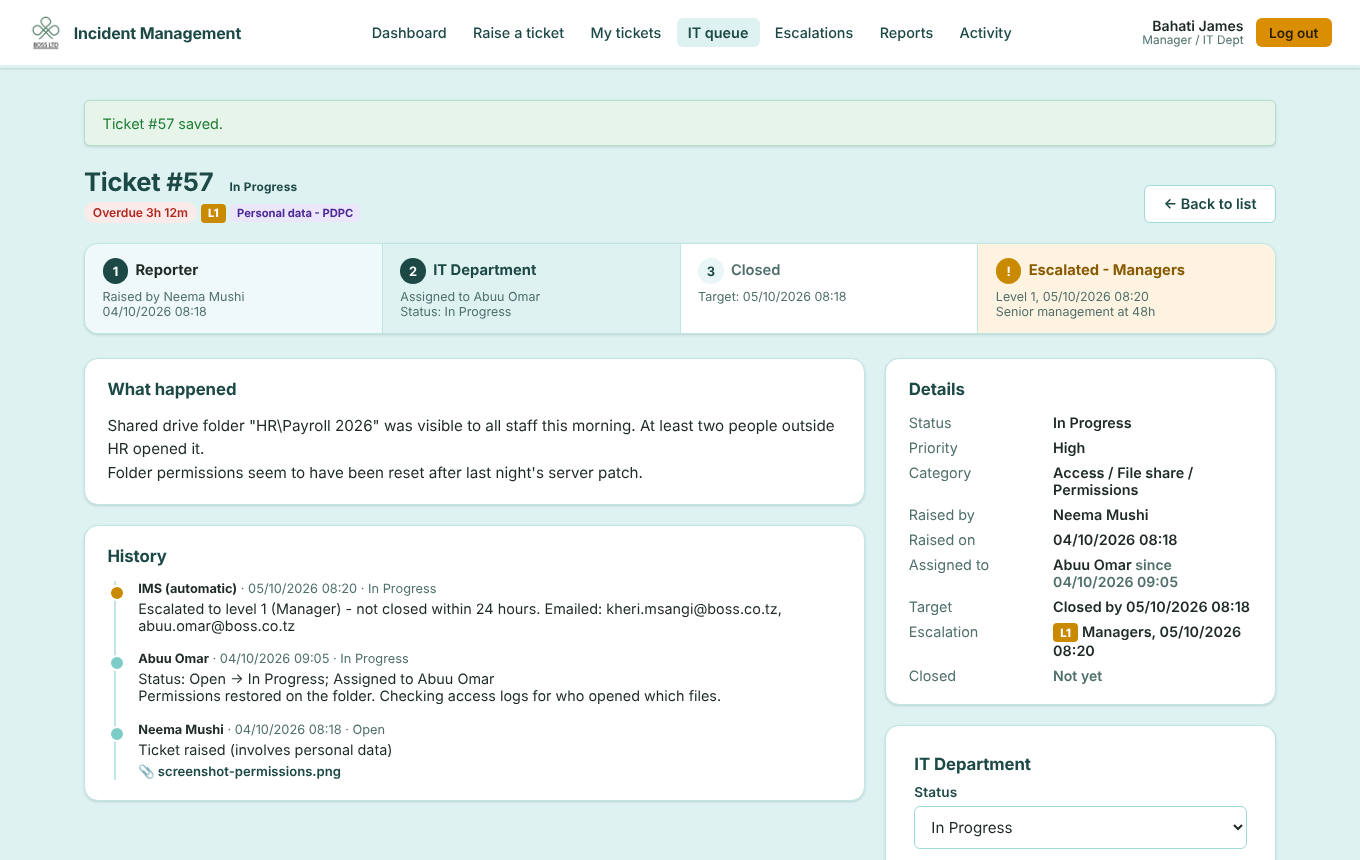Screen dimensions: 1360x860
Task: Click the exclamation icon on Escalated - Managers
Action: point(1009,271)
